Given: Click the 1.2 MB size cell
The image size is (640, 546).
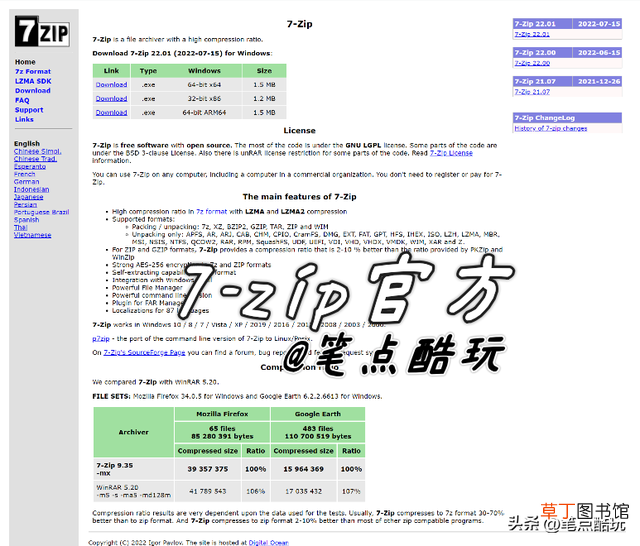Looking at the screenshot, I should point(264,99).
